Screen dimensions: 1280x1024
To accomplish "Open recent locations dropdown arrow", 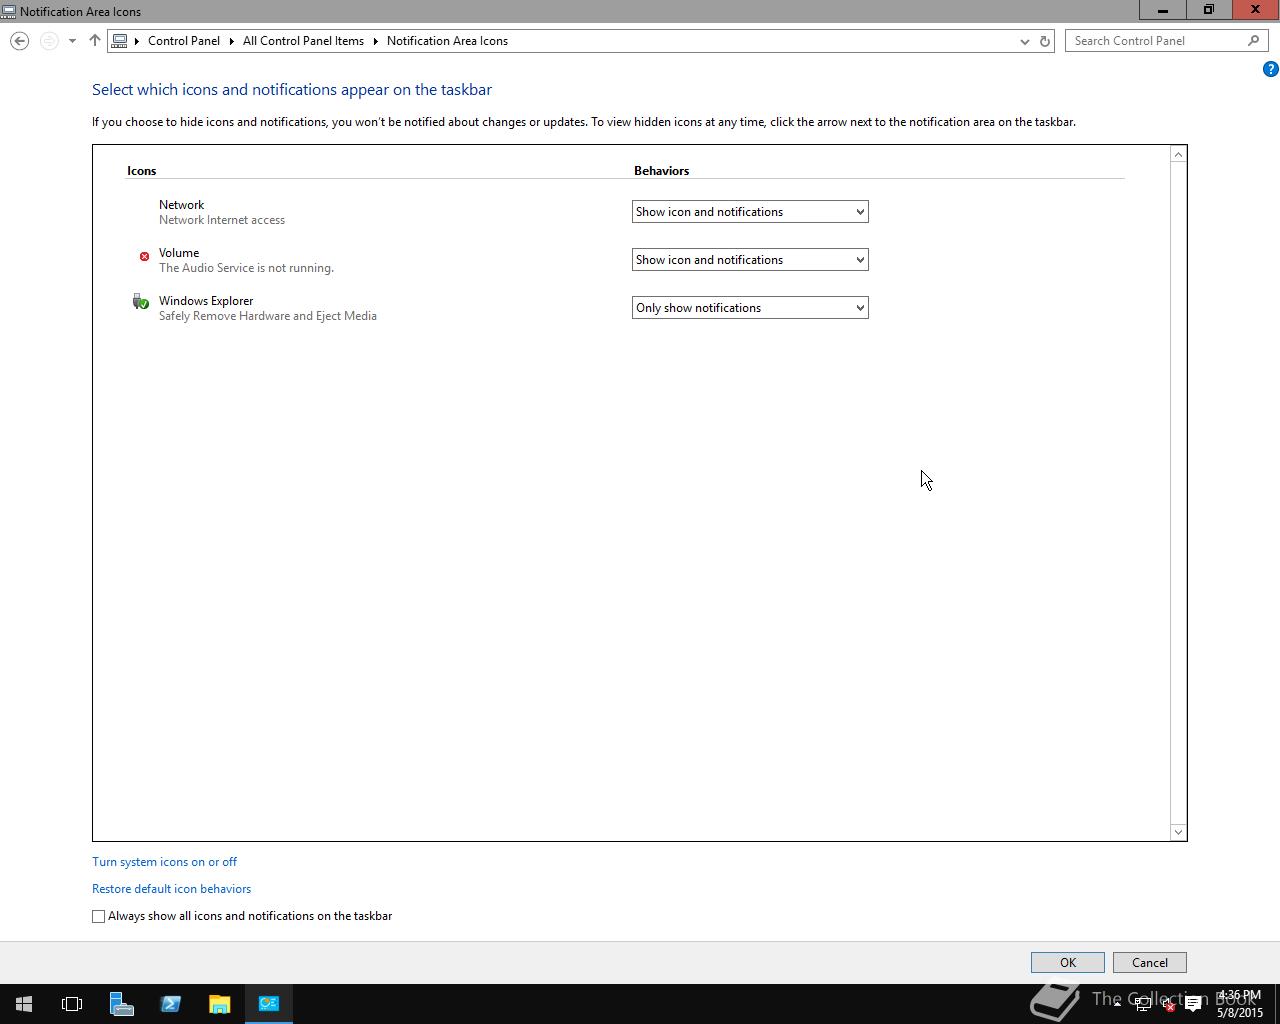I will (x=72, y=41).
